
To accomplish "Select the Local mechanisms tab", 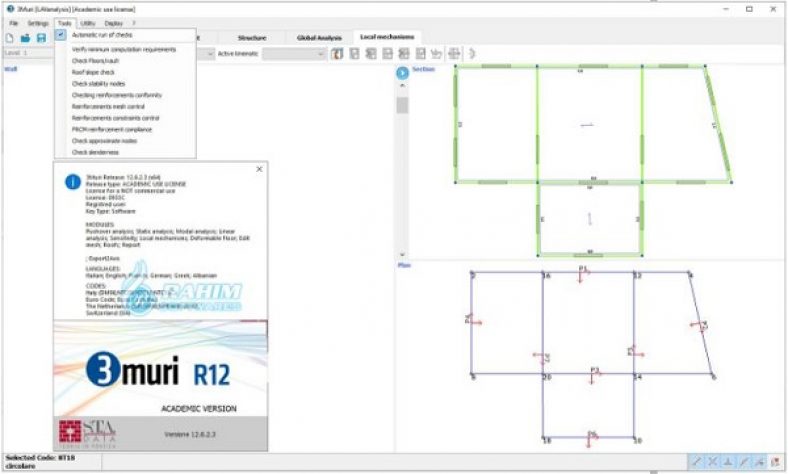I will (387, 37).
